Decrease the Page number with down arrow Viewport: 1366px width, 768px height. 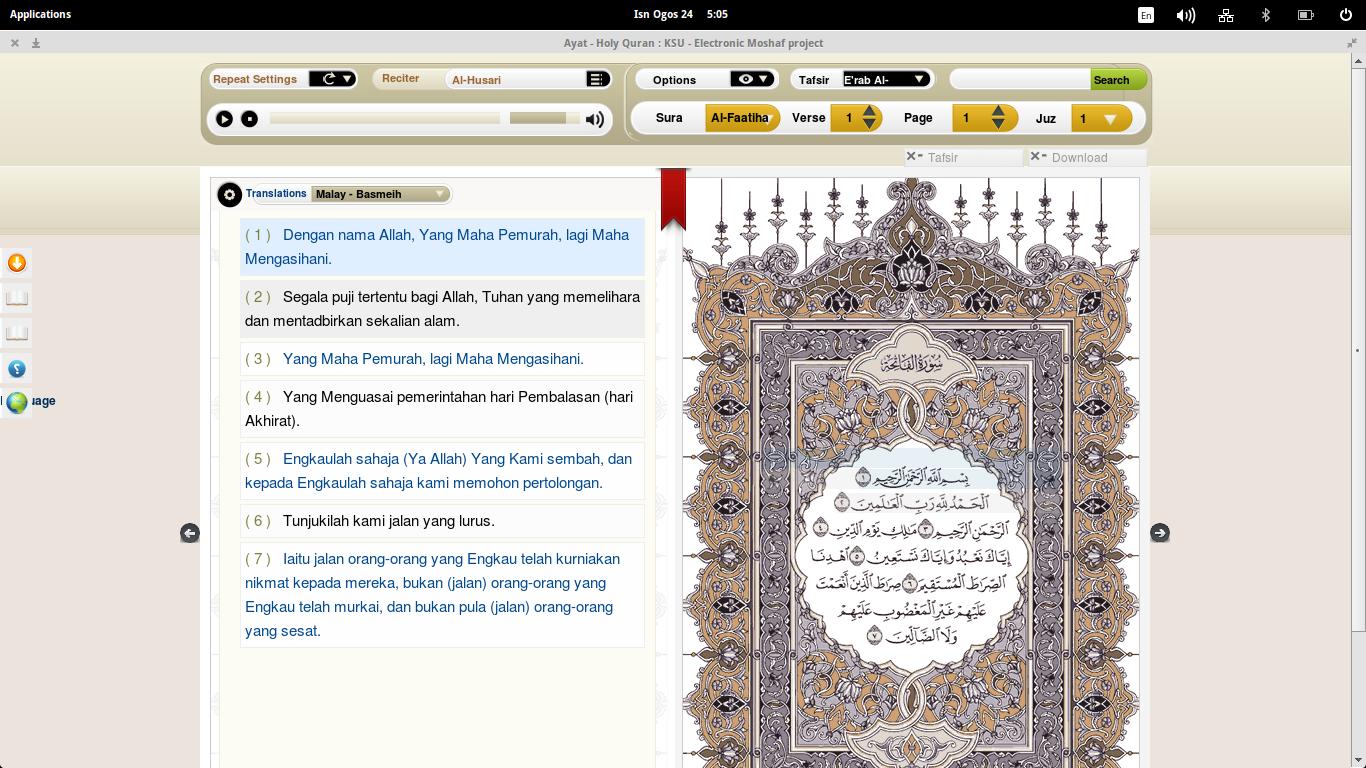998,125
